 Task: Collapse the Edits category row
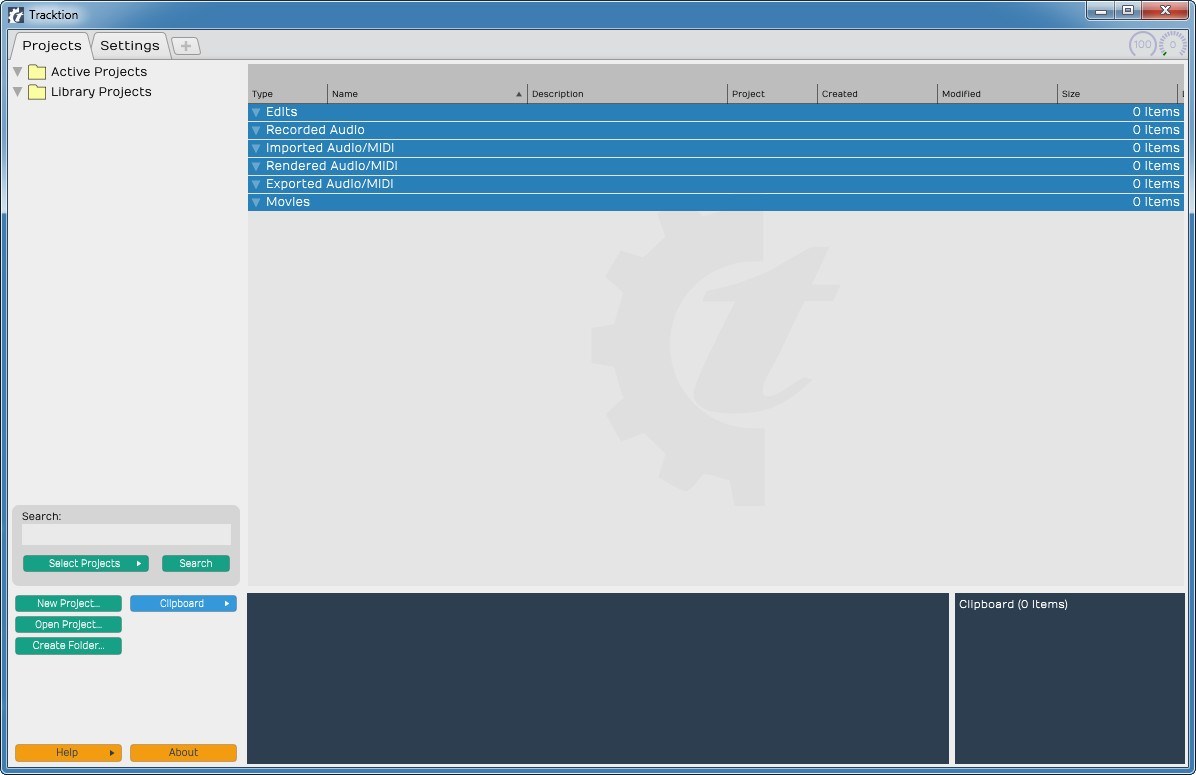click(x=257, y=111)
